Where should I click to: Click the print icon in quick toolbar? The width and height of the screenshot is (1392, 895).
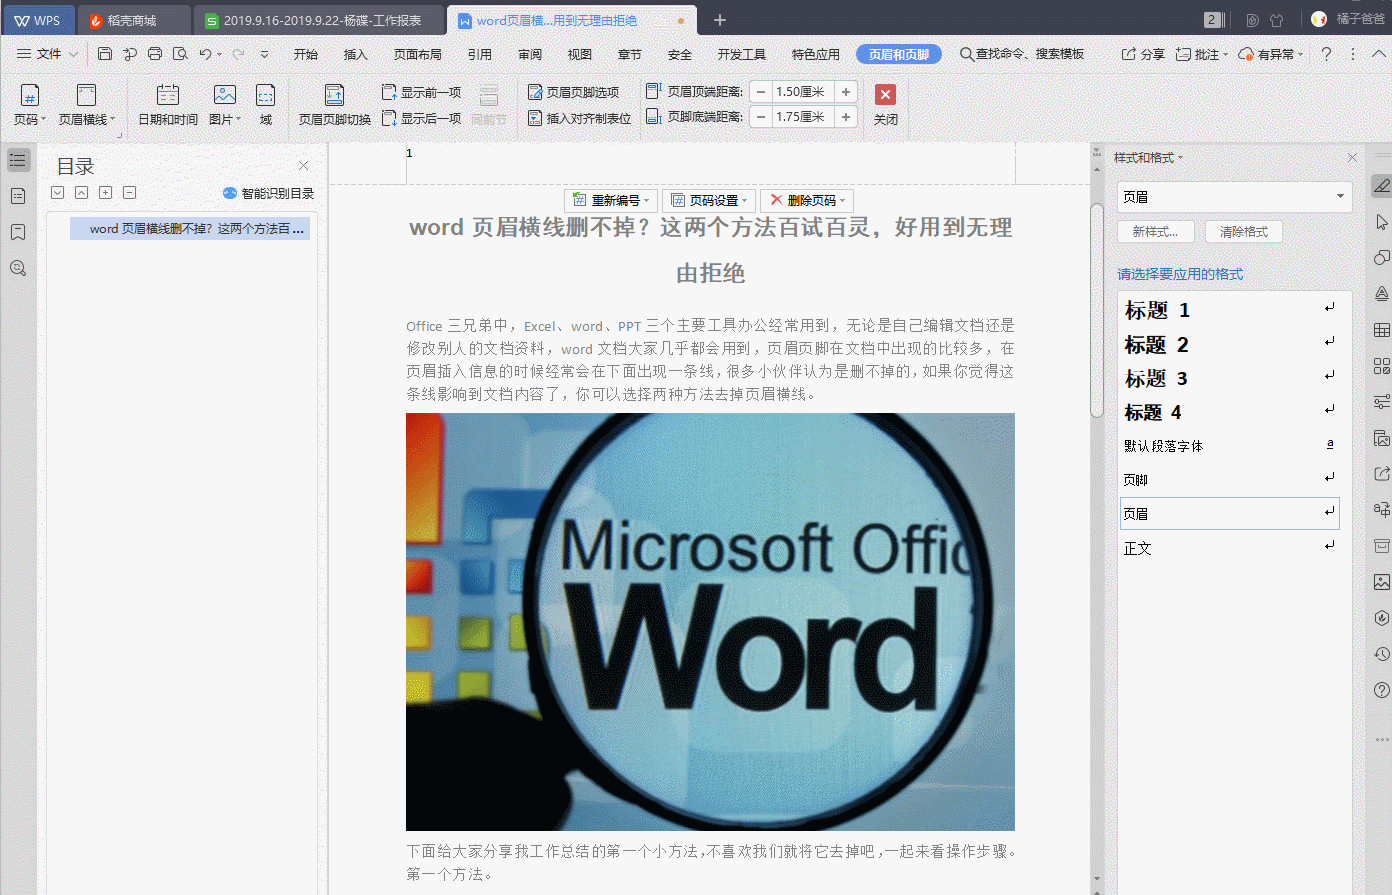(155, 54)
